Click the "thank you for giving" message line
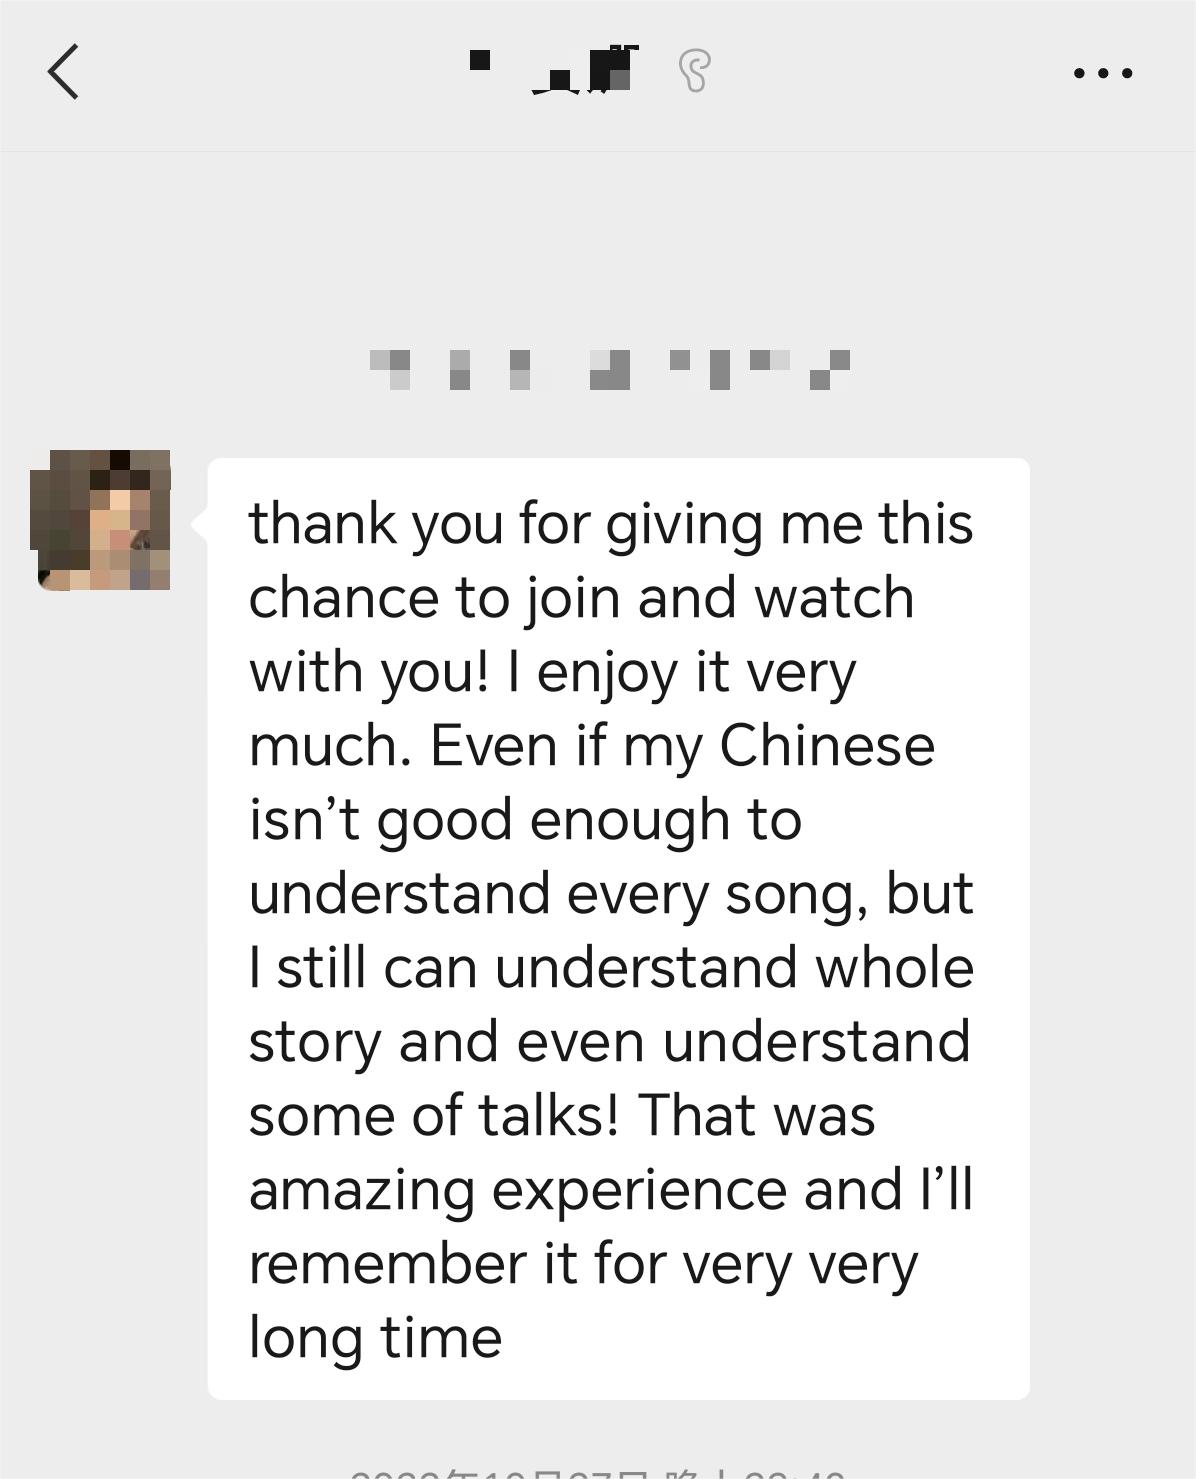The height and width of the screenshot is (1479, 1196). click(x=610, y=523)
